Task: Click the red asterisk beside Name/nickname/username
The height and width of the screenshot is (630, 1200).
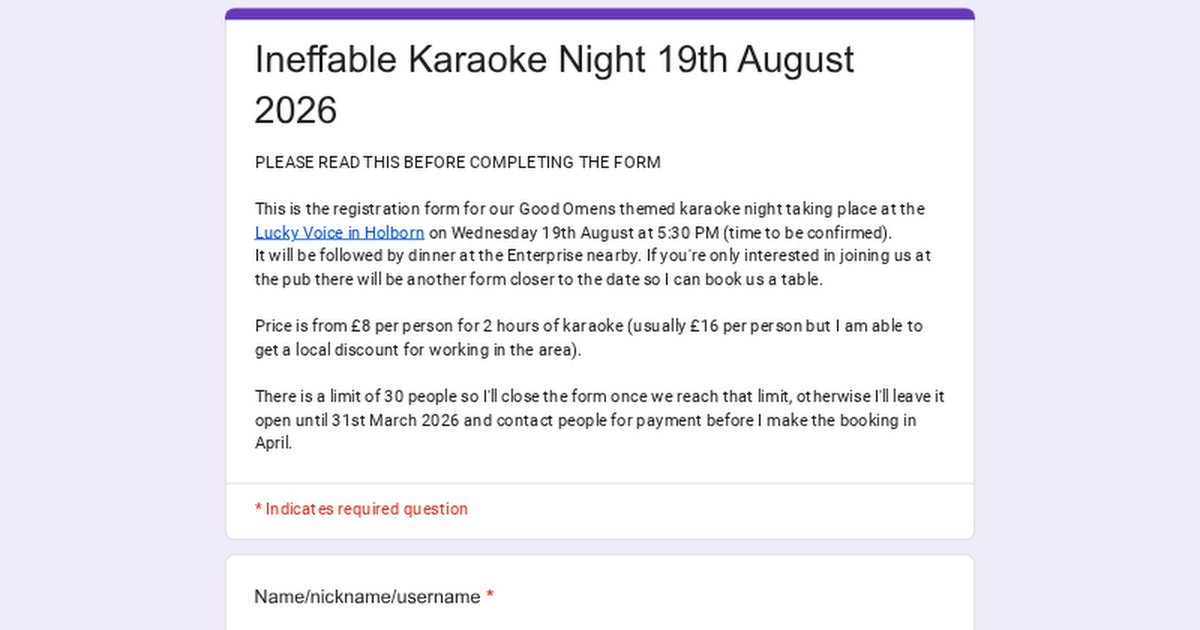Action: (x=490, y=597)
